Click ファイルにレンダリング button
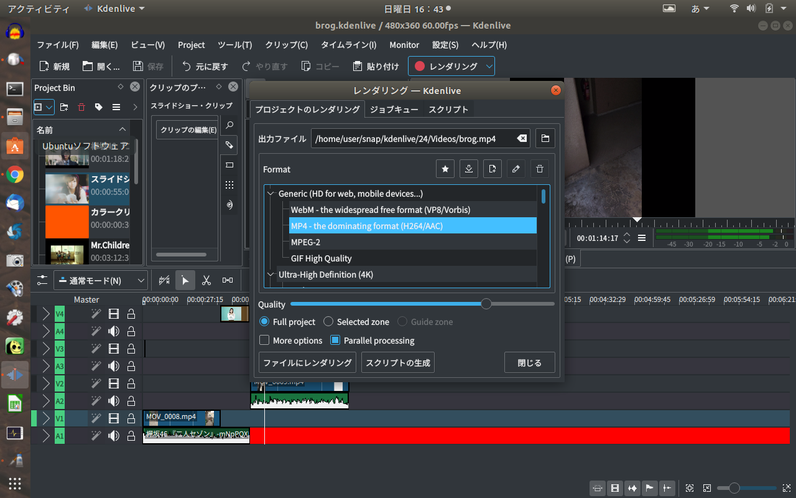This screenshot has width=796, height=498. (307, 362)
